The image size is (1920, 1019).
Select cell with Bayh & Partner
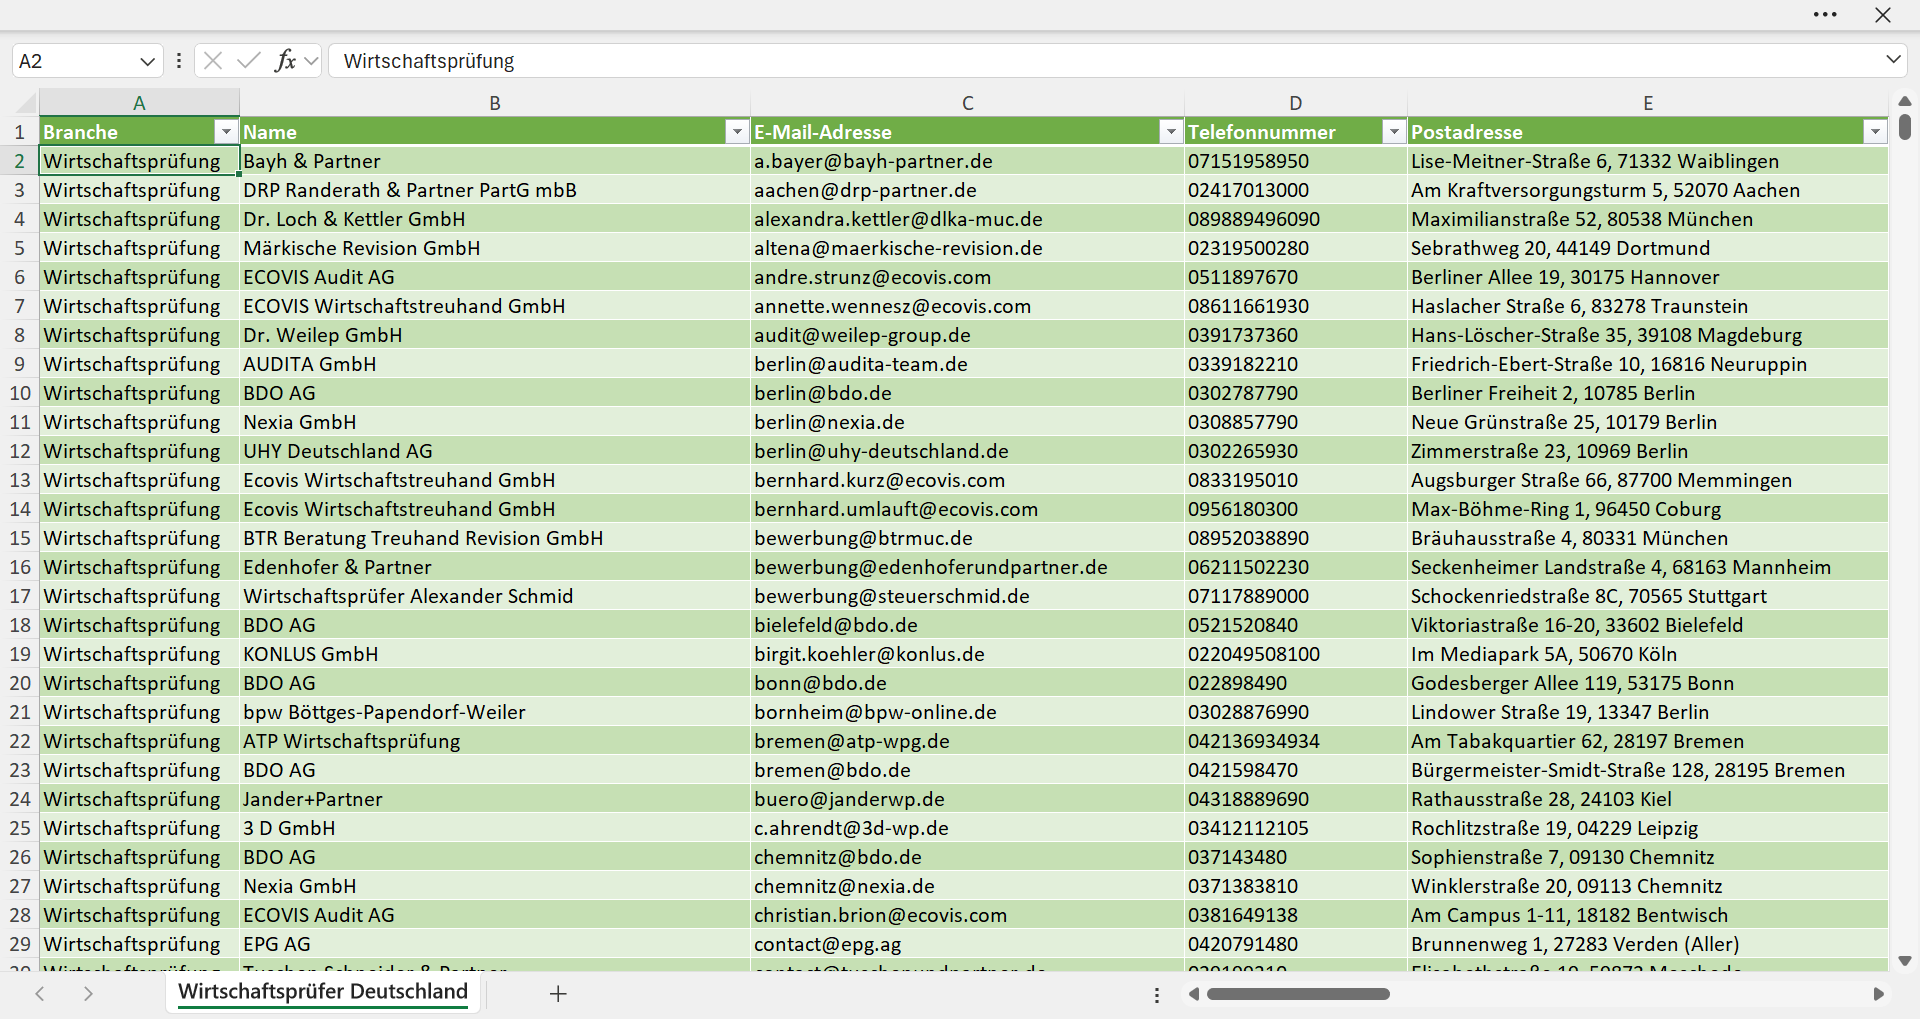tap(495, 161)
